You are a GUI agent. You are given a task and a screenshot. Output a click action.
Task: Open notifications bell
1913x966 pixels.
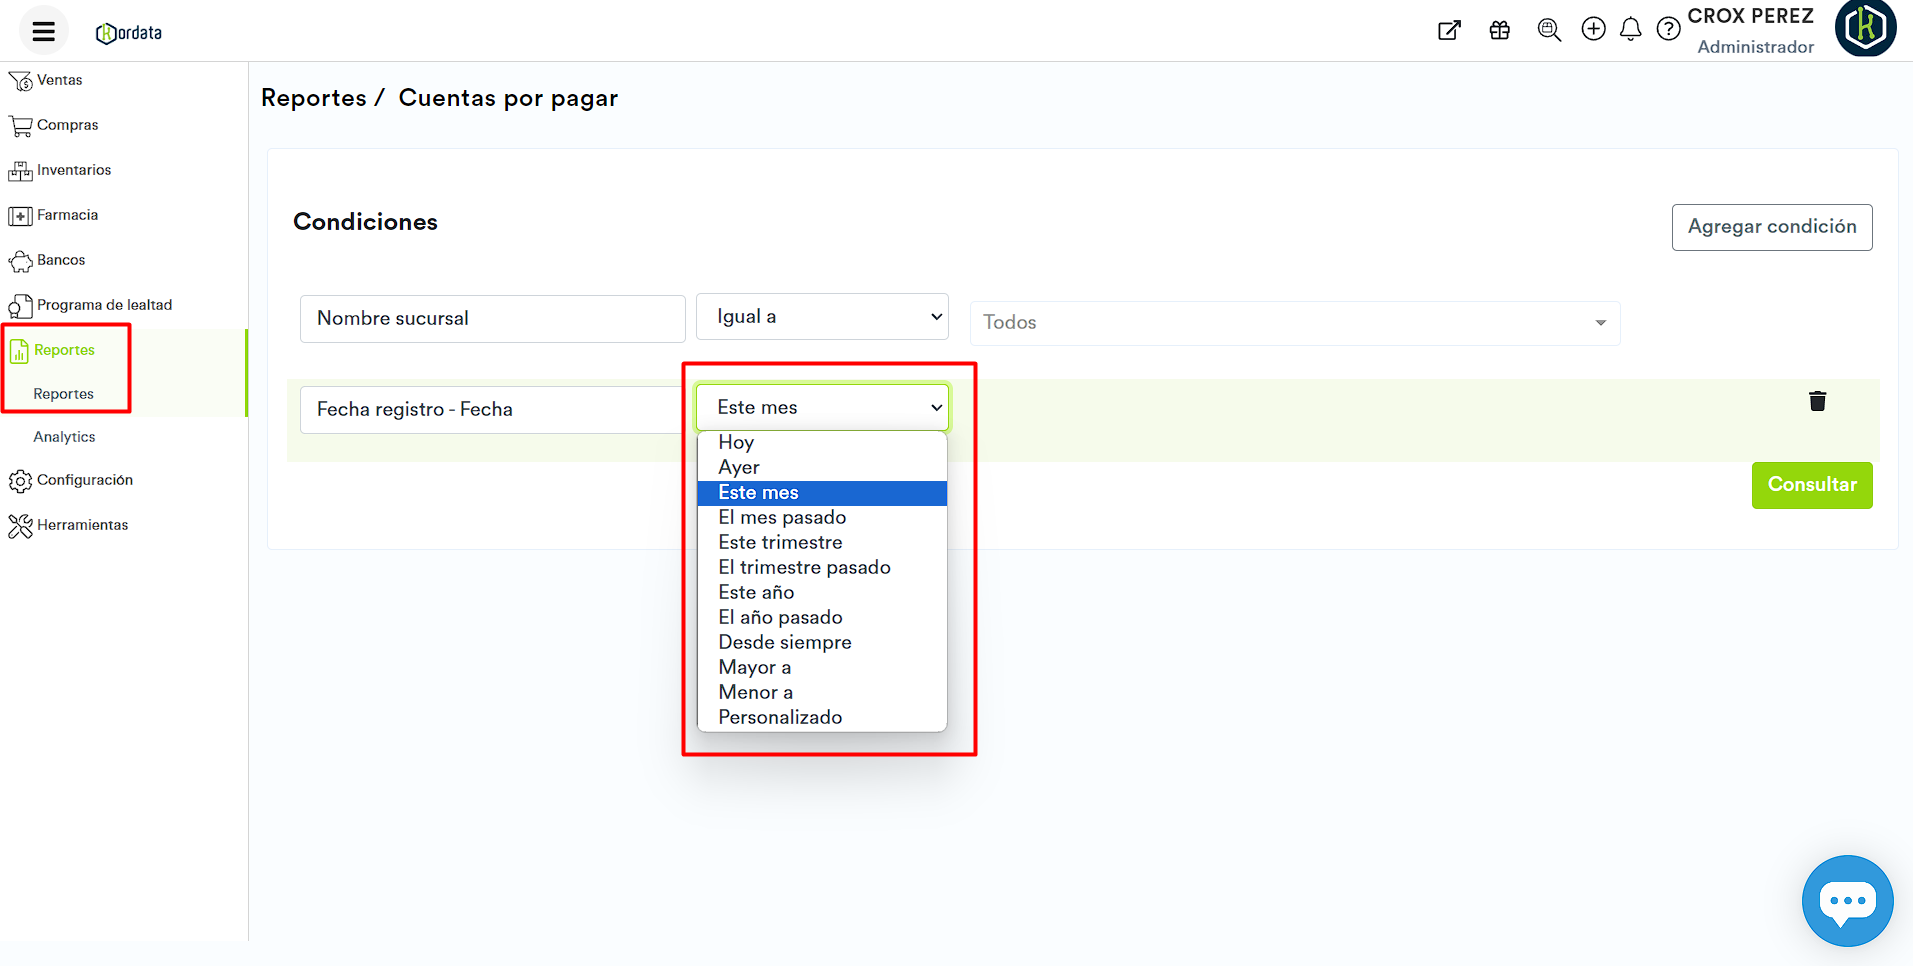pos(1630,29)
